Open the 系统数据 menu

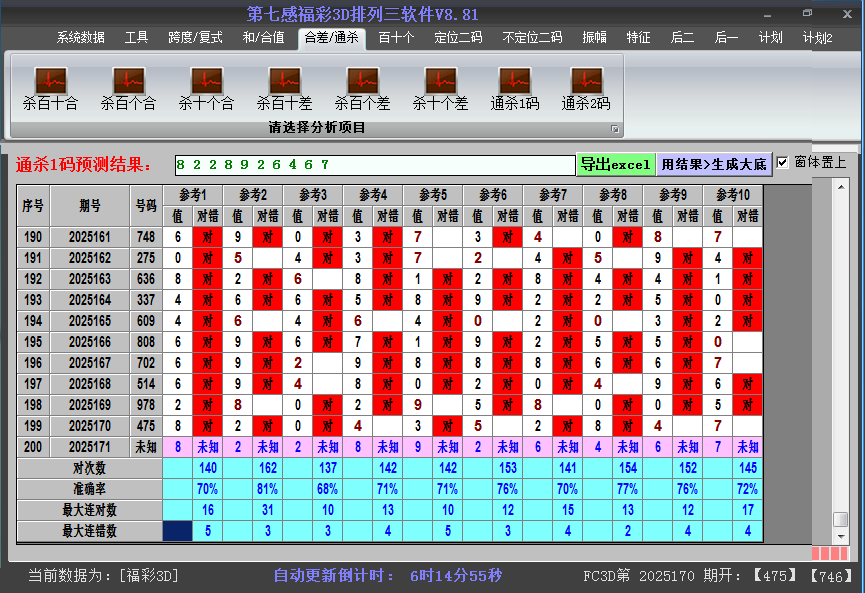tap(81, 38)
